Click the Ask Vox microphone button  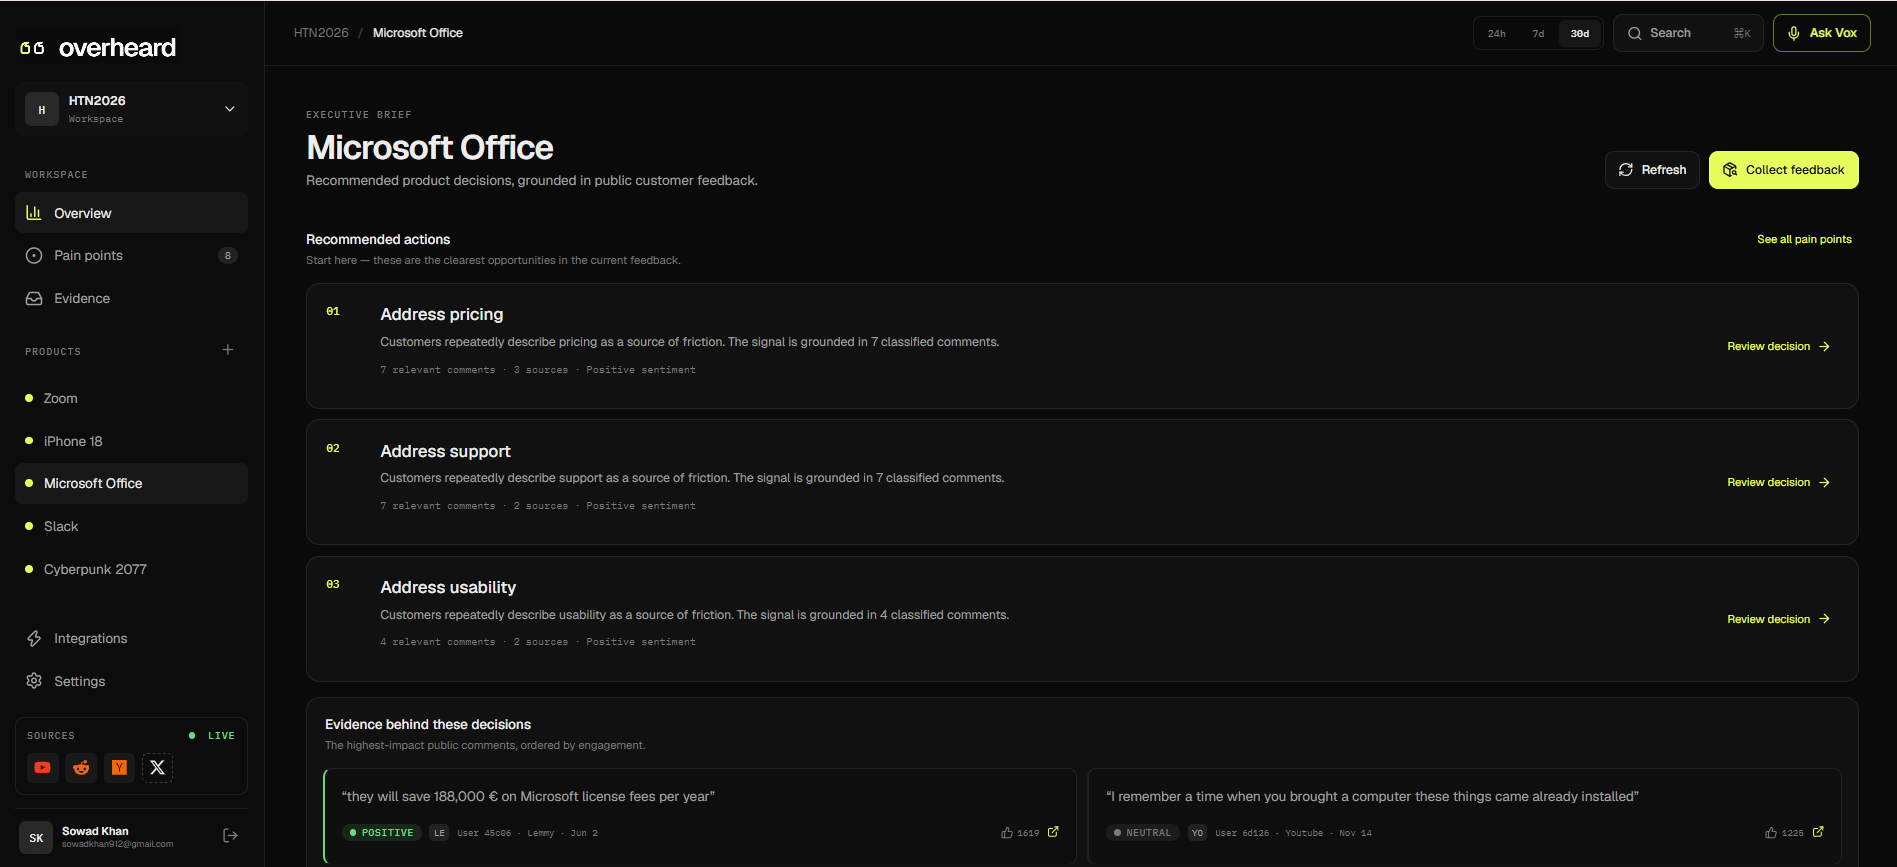(1821, 33)
